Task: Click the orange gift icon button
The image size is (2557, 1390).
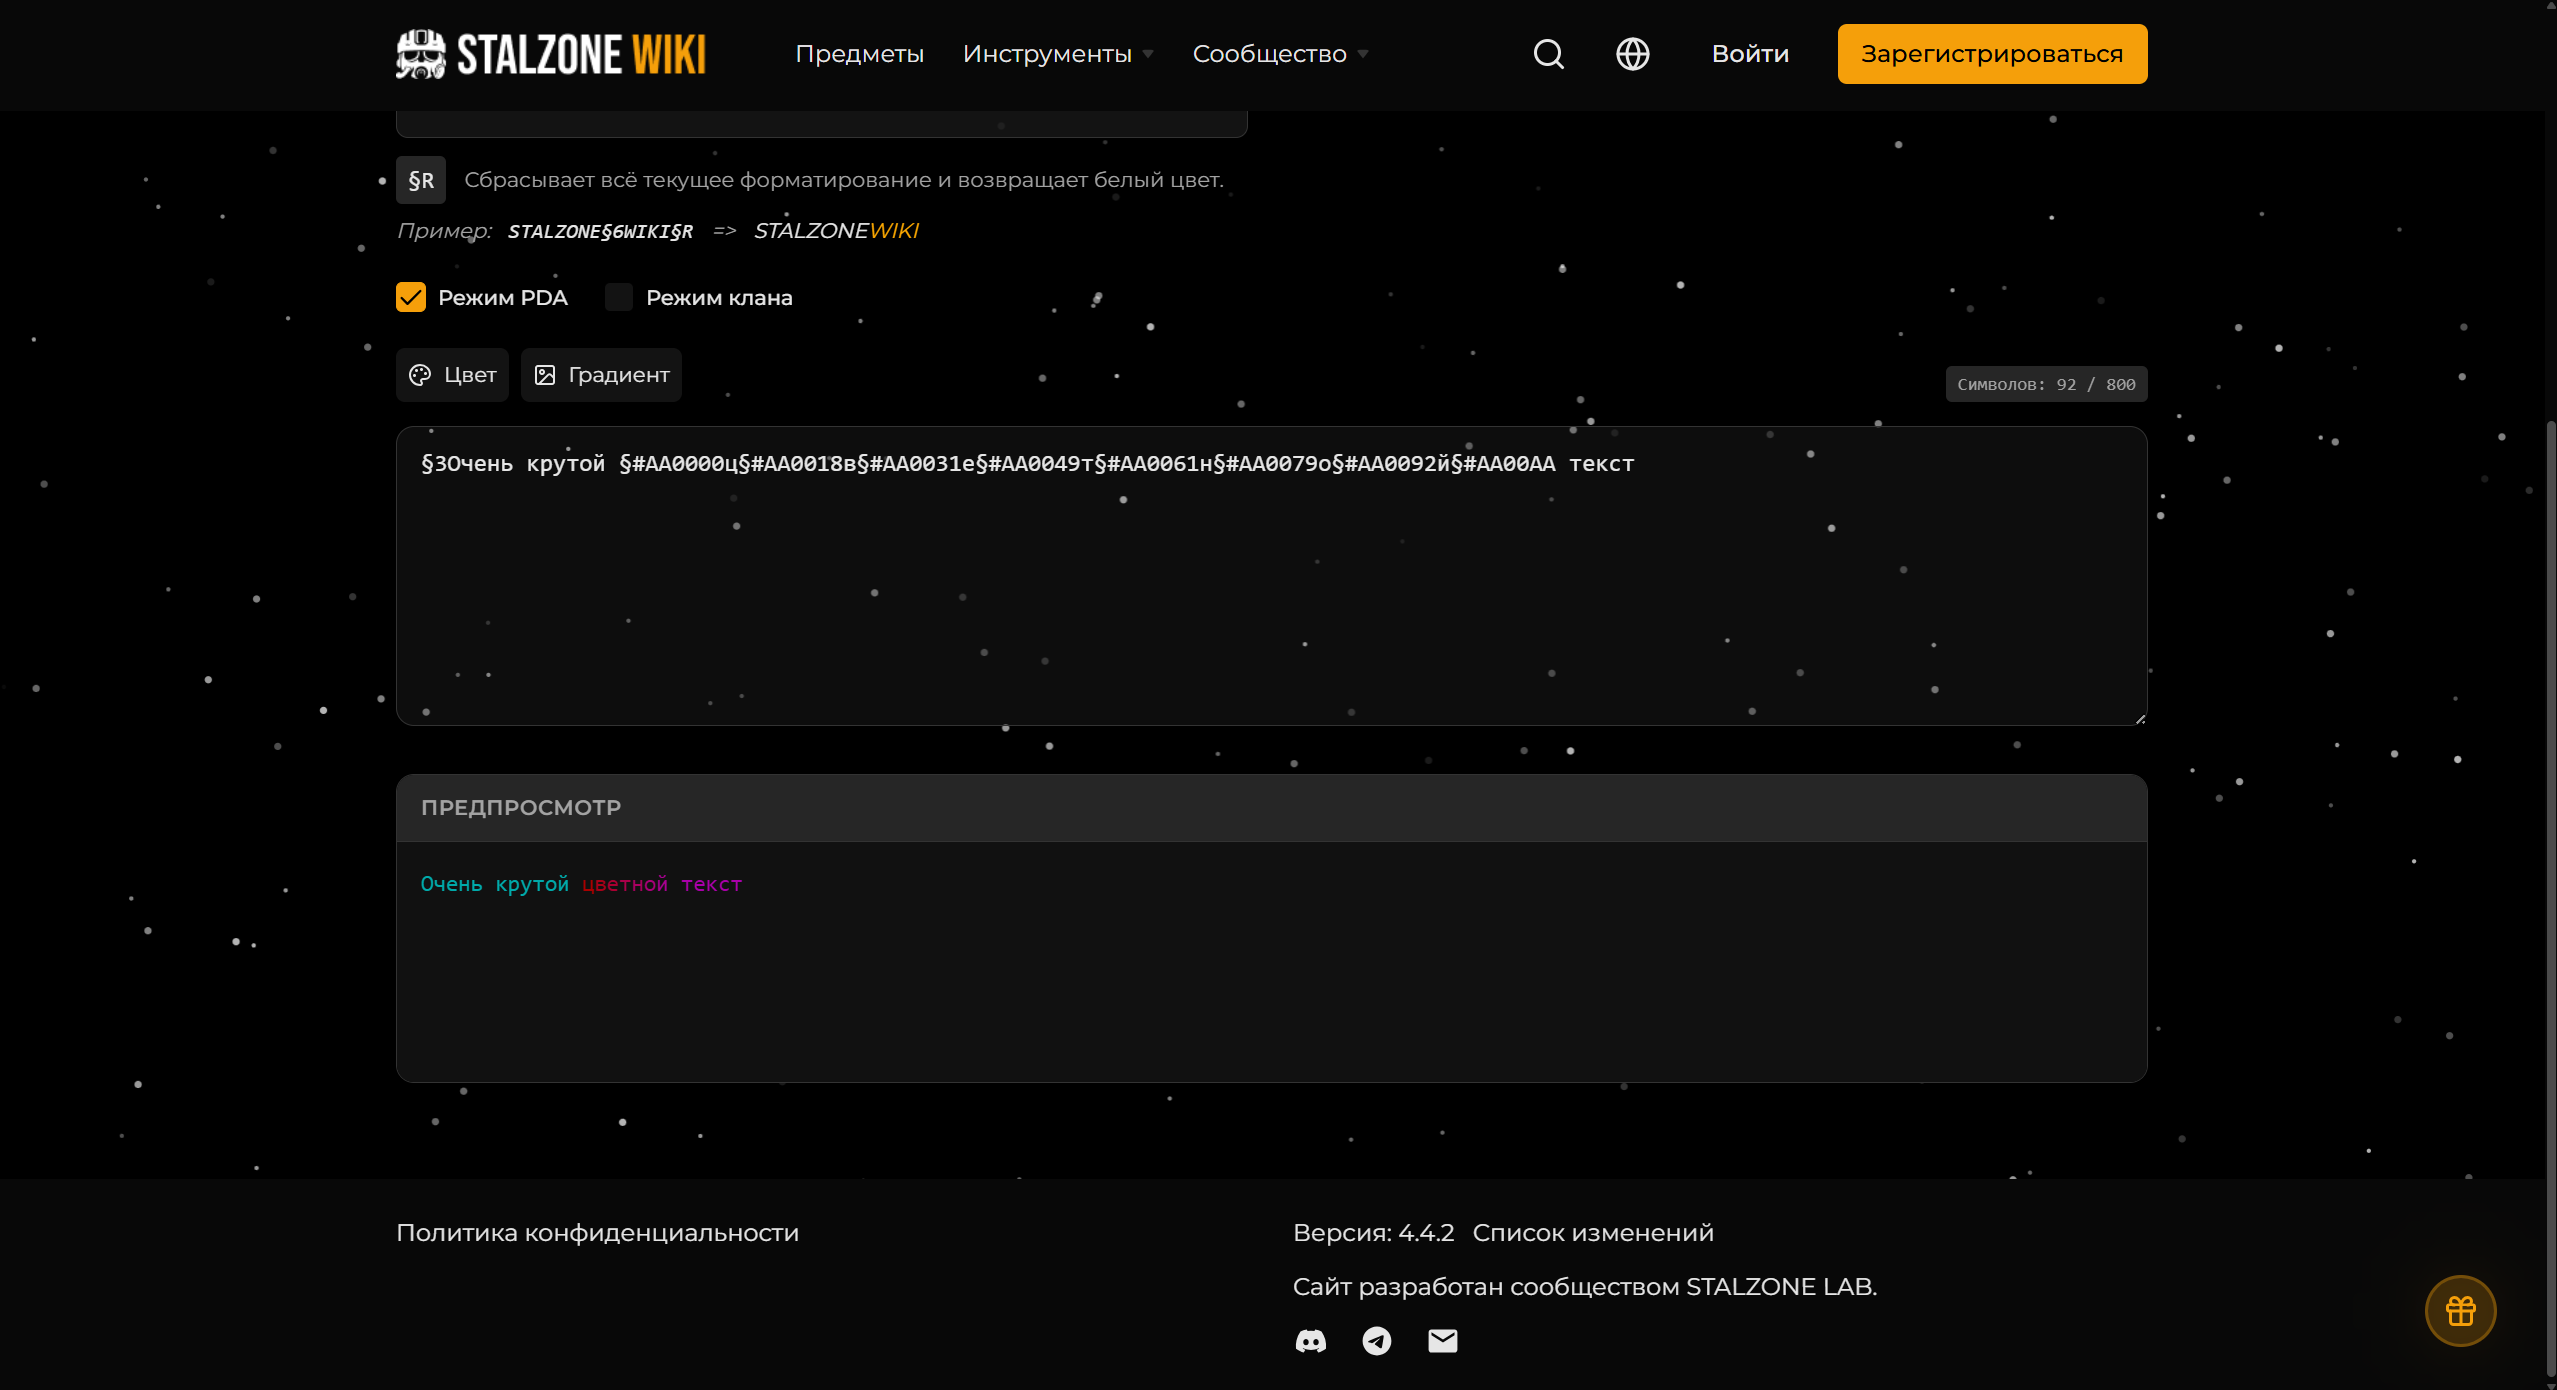Action: coord(2460,1311)
